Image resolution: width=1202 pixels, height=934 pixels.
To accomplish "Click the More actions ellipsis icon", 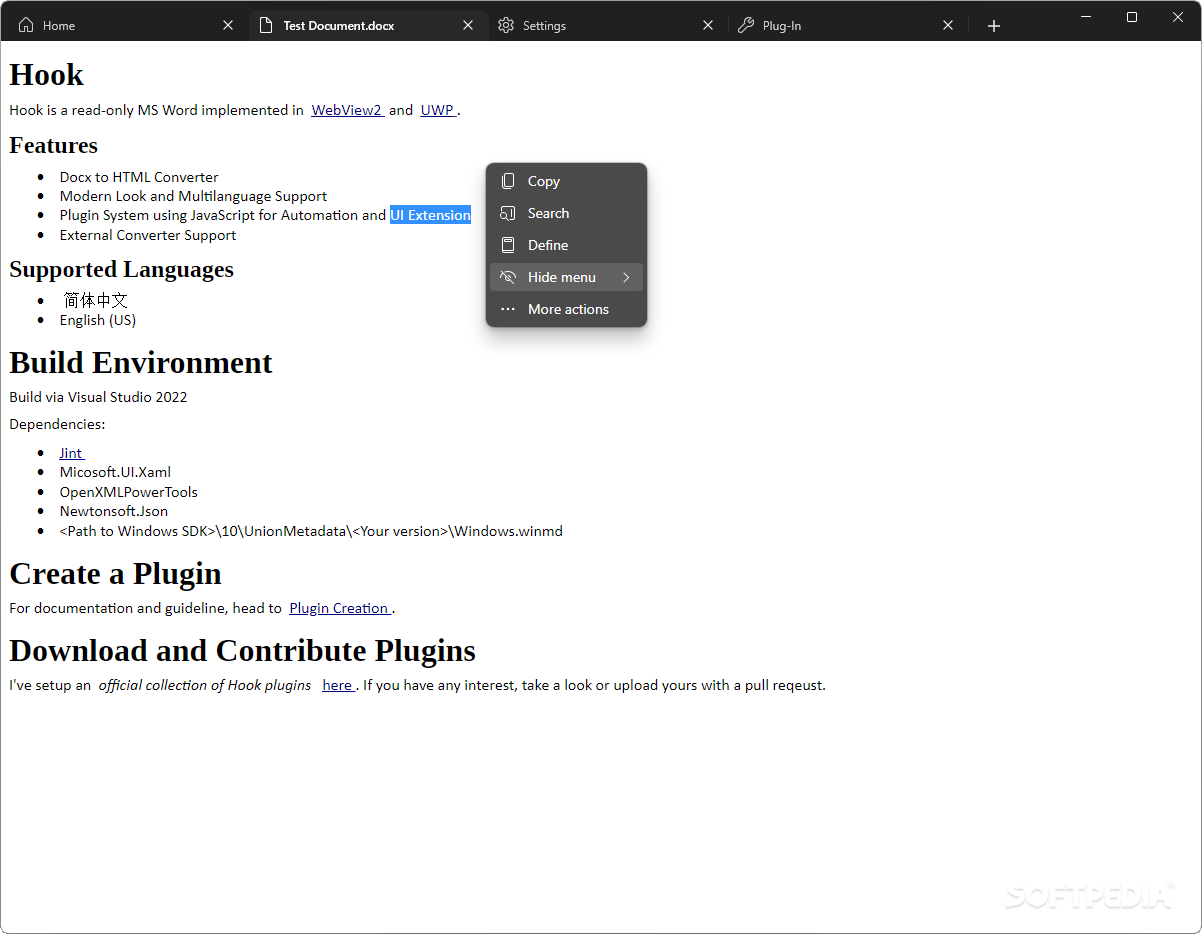I will pos(508,309).
